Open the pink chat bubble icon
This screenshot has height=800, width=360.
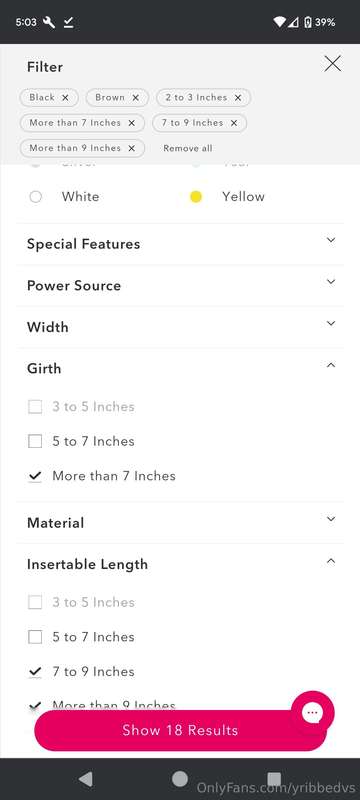click(313, 713)
